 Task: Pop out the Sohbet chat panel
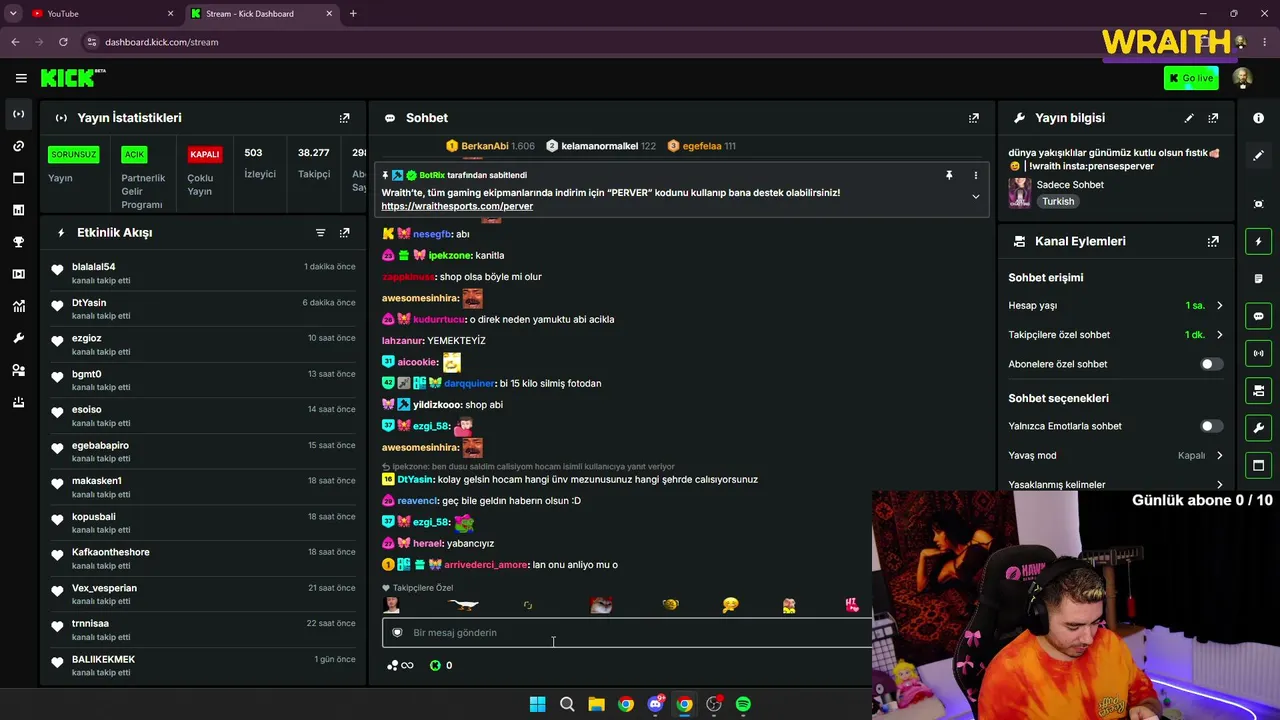click(973, 118)
